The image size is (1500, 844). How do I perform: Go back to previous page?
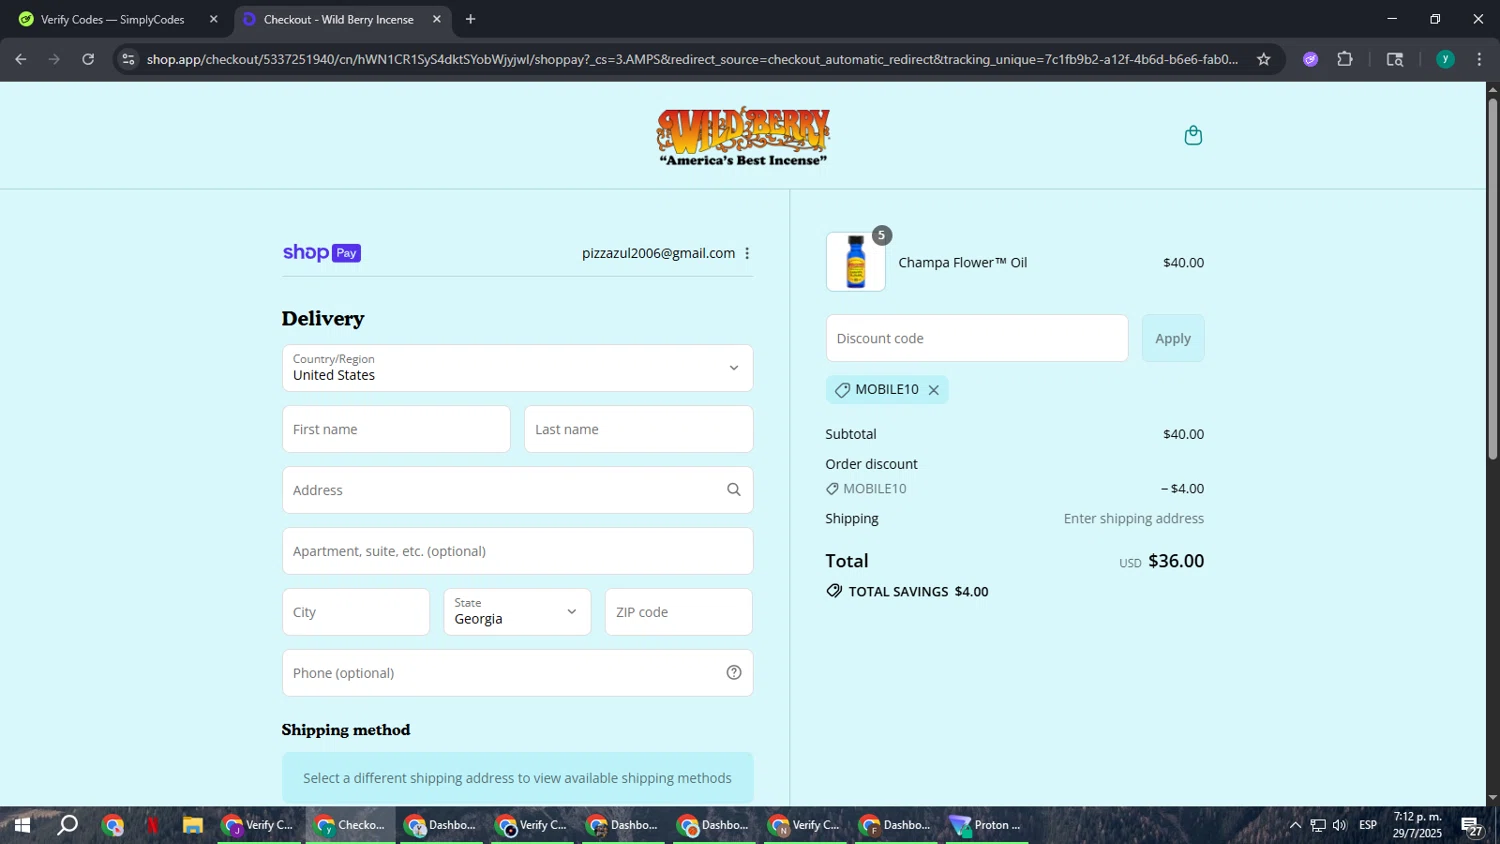pyautogui.click(x=21, y=59)
